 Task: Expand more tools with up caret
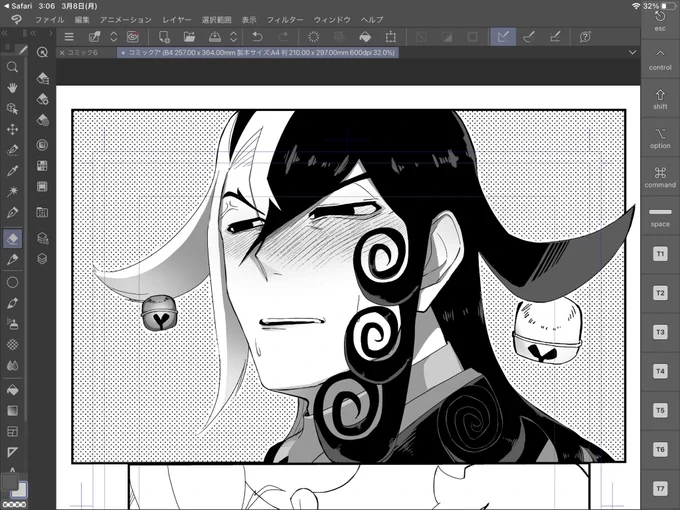pyautogui.click(x=13, y=469)
